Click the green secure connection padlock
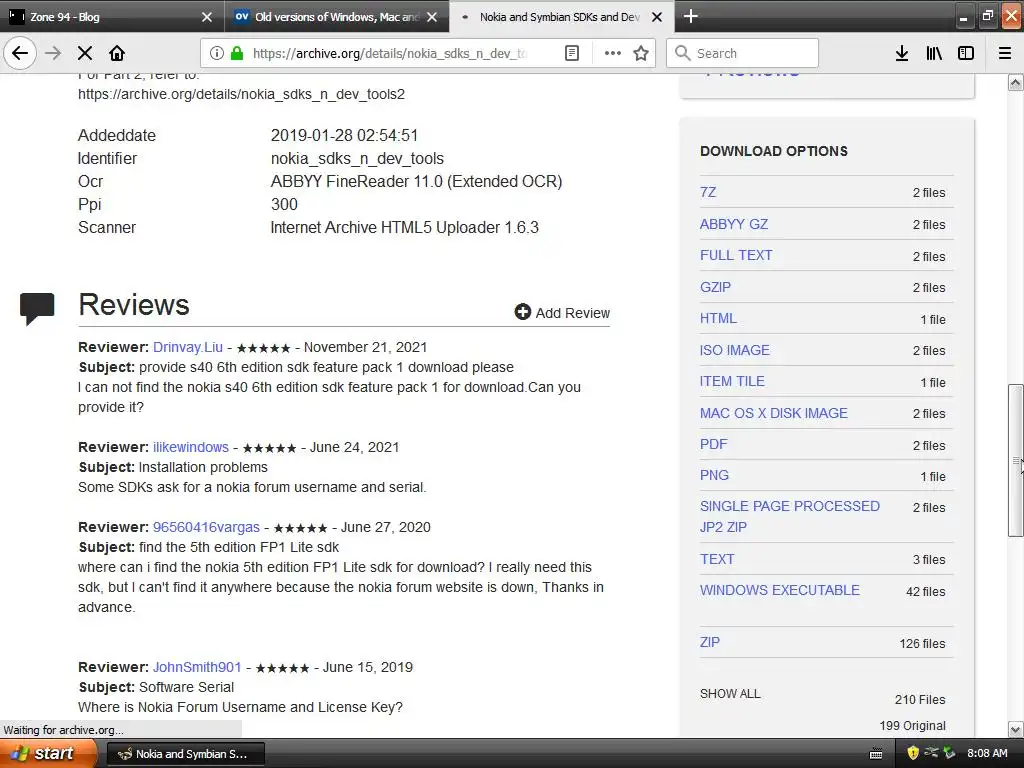 tap(237, 53)
